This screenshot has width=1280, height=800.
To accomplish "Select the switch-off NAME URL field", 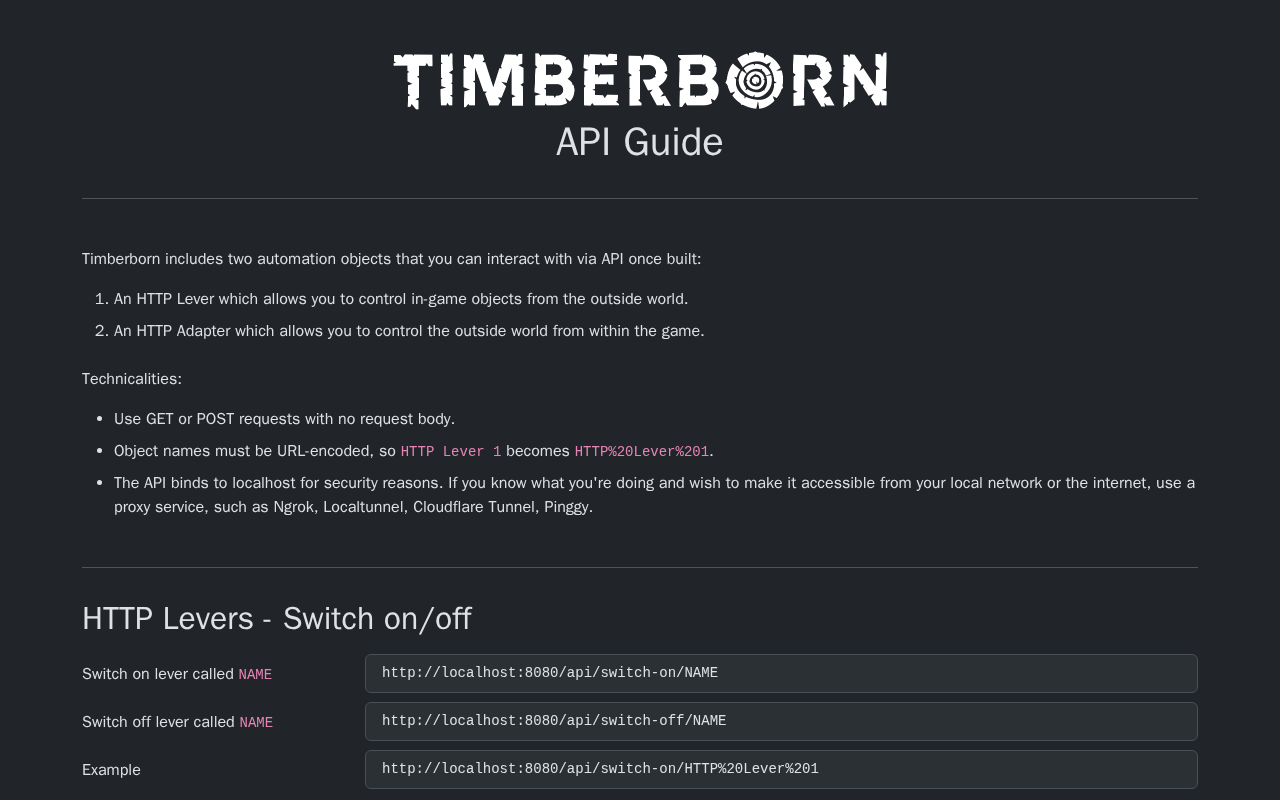I will [780, 721].
